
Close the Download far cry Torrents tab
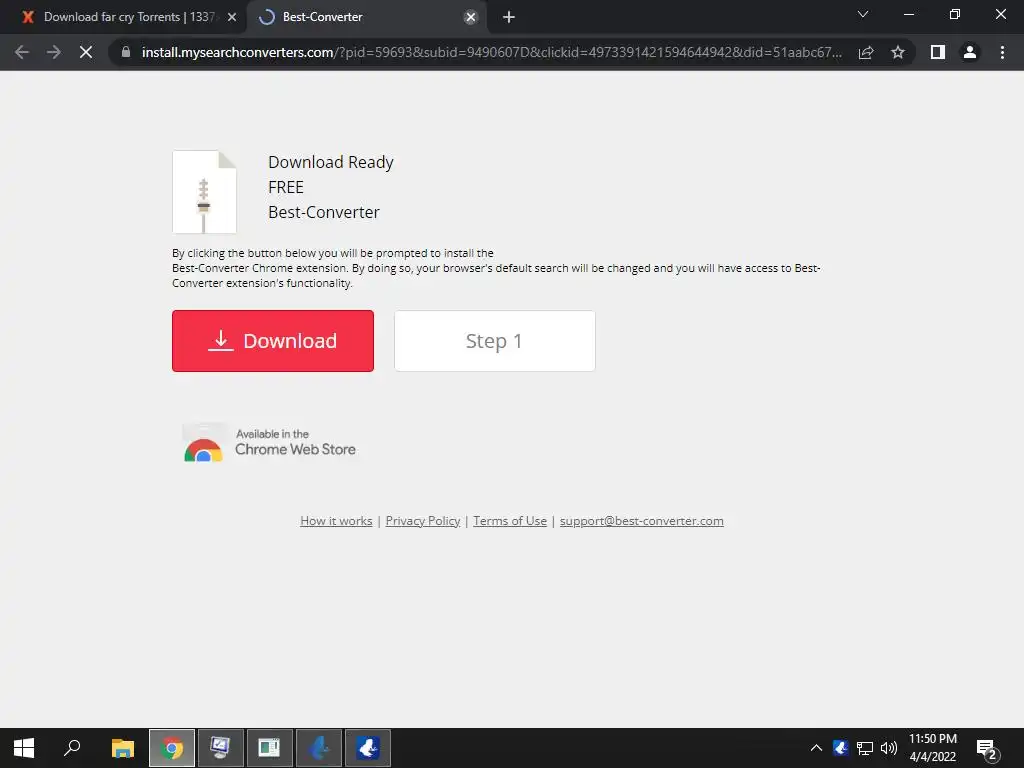(x=232, y=18)
